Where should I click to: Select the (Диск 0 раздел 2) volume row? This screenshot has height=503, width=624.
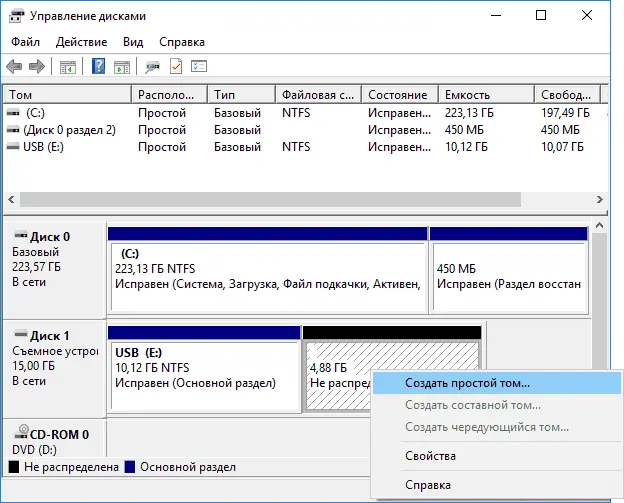(x=305, y=130)
